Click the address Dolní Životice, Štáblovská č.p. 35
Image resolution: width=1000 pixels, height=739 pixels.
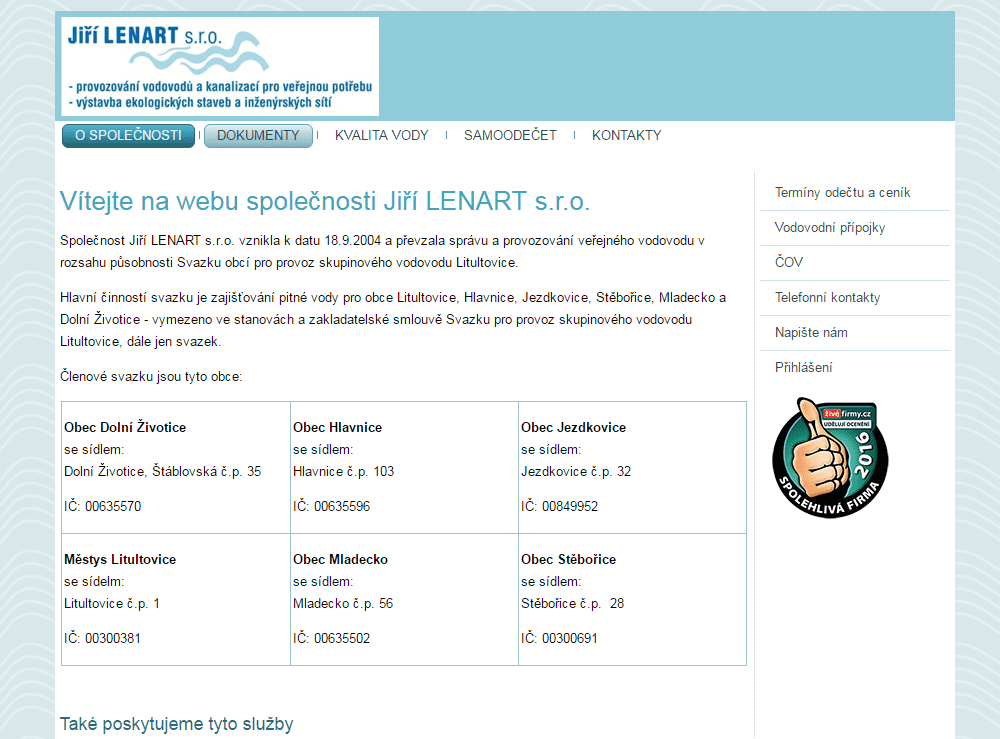click(163, 471)
